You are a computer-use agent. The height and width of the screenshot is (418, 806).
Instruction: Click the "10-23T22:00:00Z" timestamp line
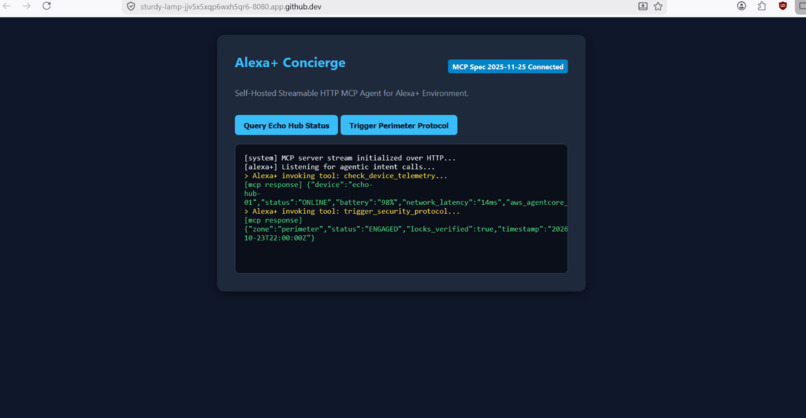tap(279, 238)
